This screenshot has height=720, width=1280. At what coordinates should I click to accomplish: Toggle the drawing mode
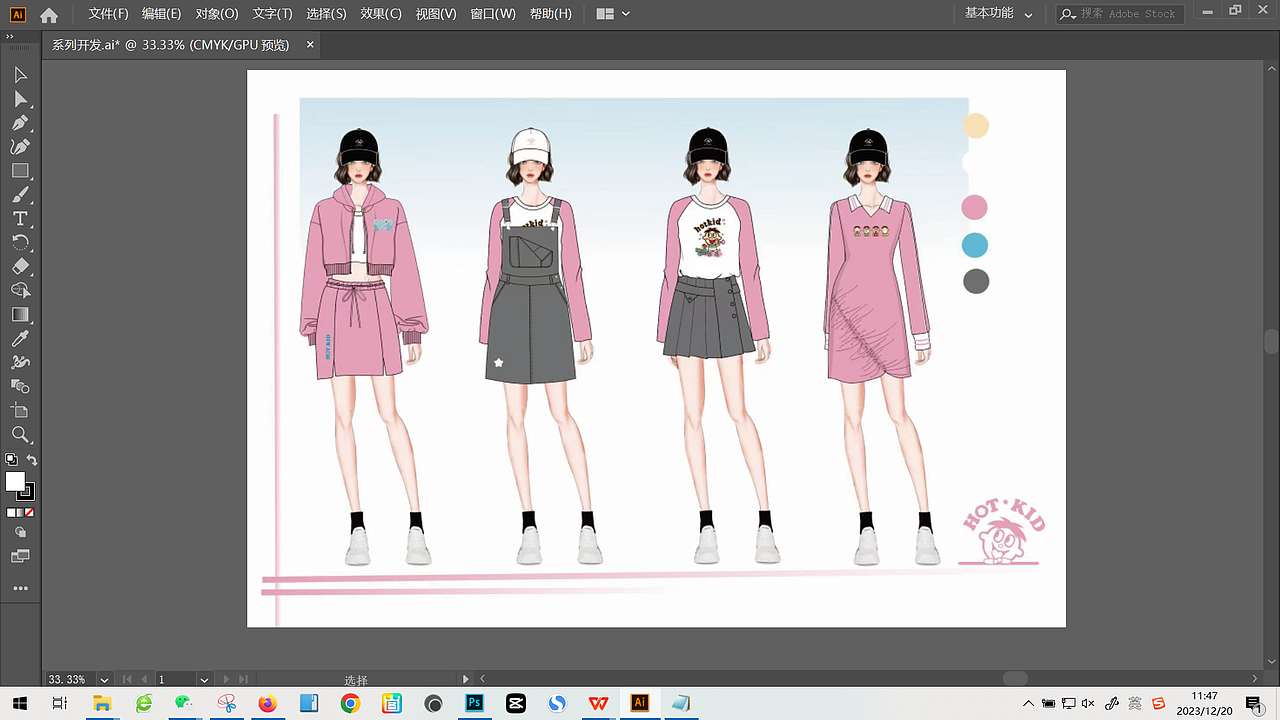[20, 533]
